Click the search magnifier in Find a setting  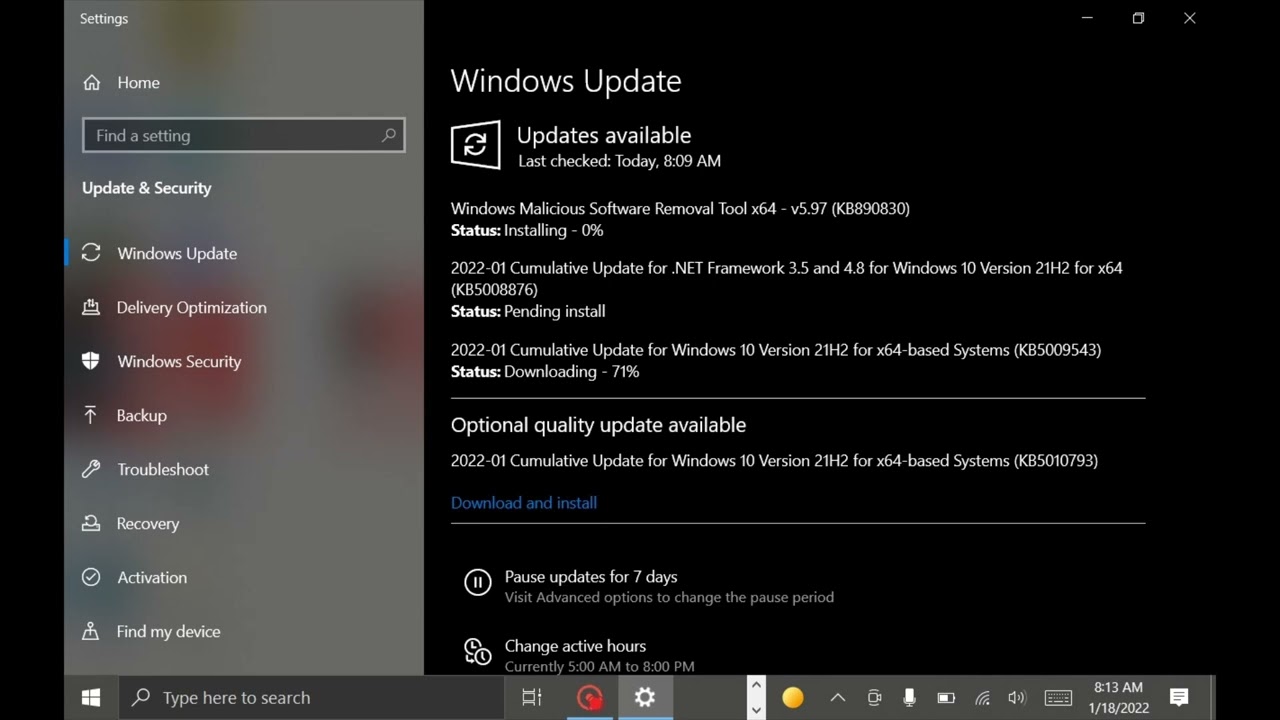click(x=389, y=135)
